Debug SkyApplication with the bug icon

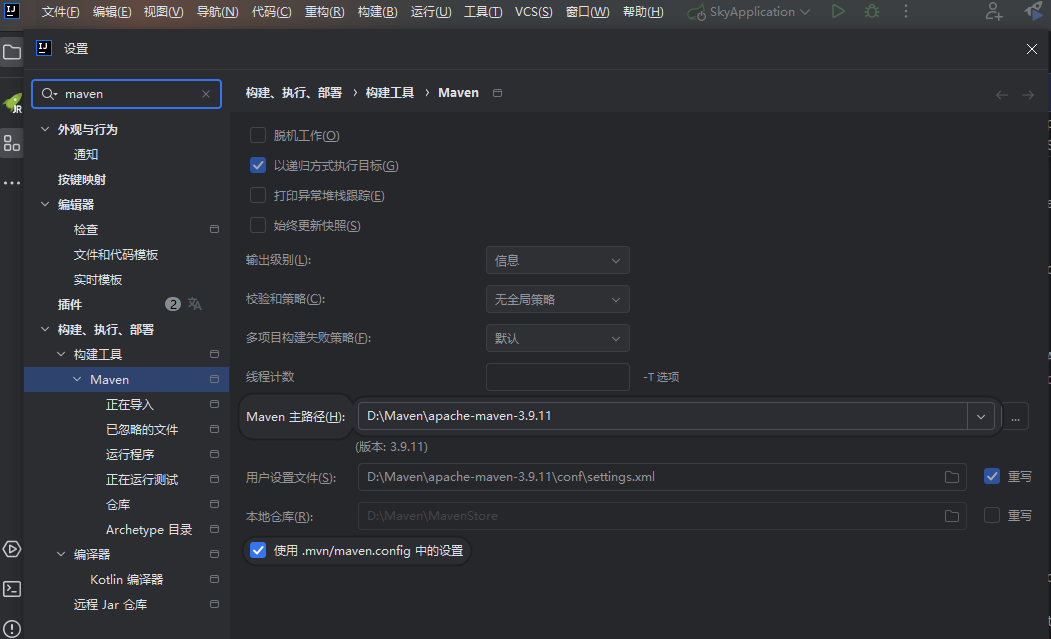pos(871,11)
